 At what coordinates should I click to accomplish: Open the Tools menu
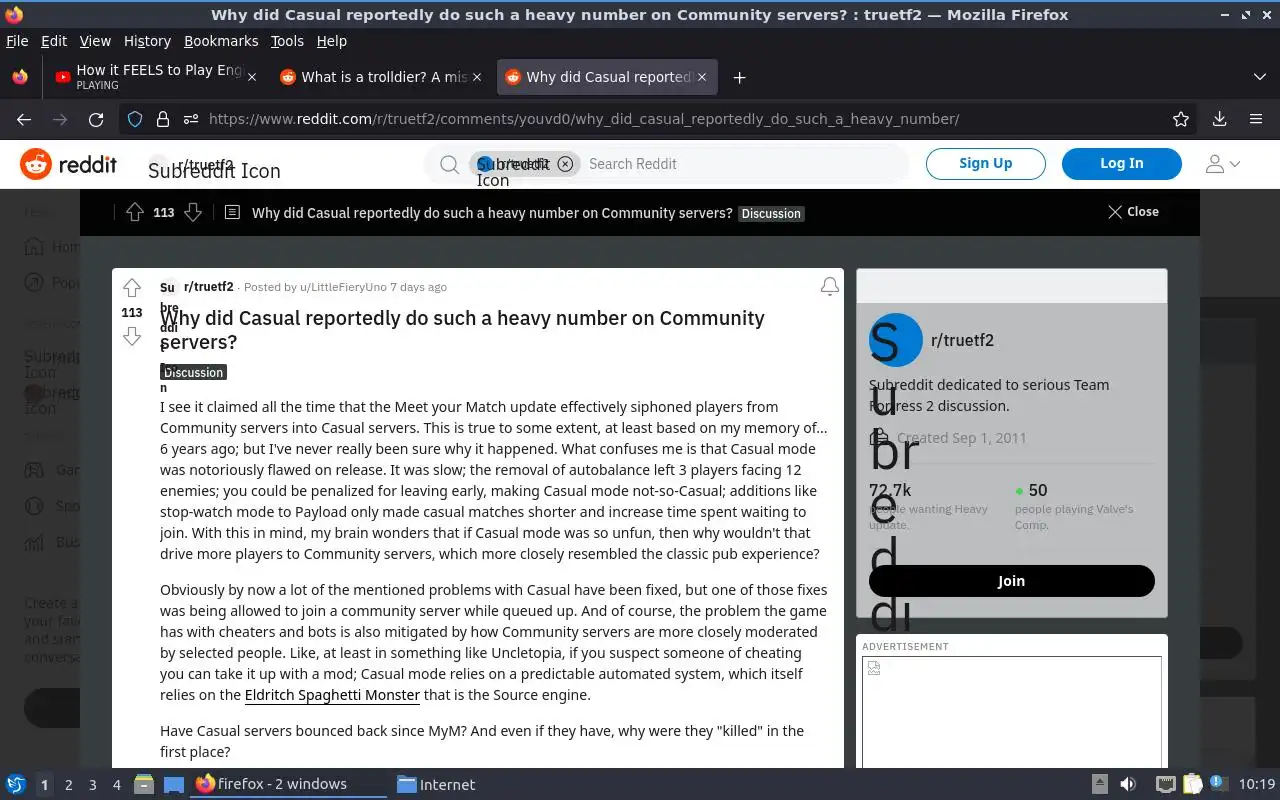pyautogui.click(x=287, y=41)
